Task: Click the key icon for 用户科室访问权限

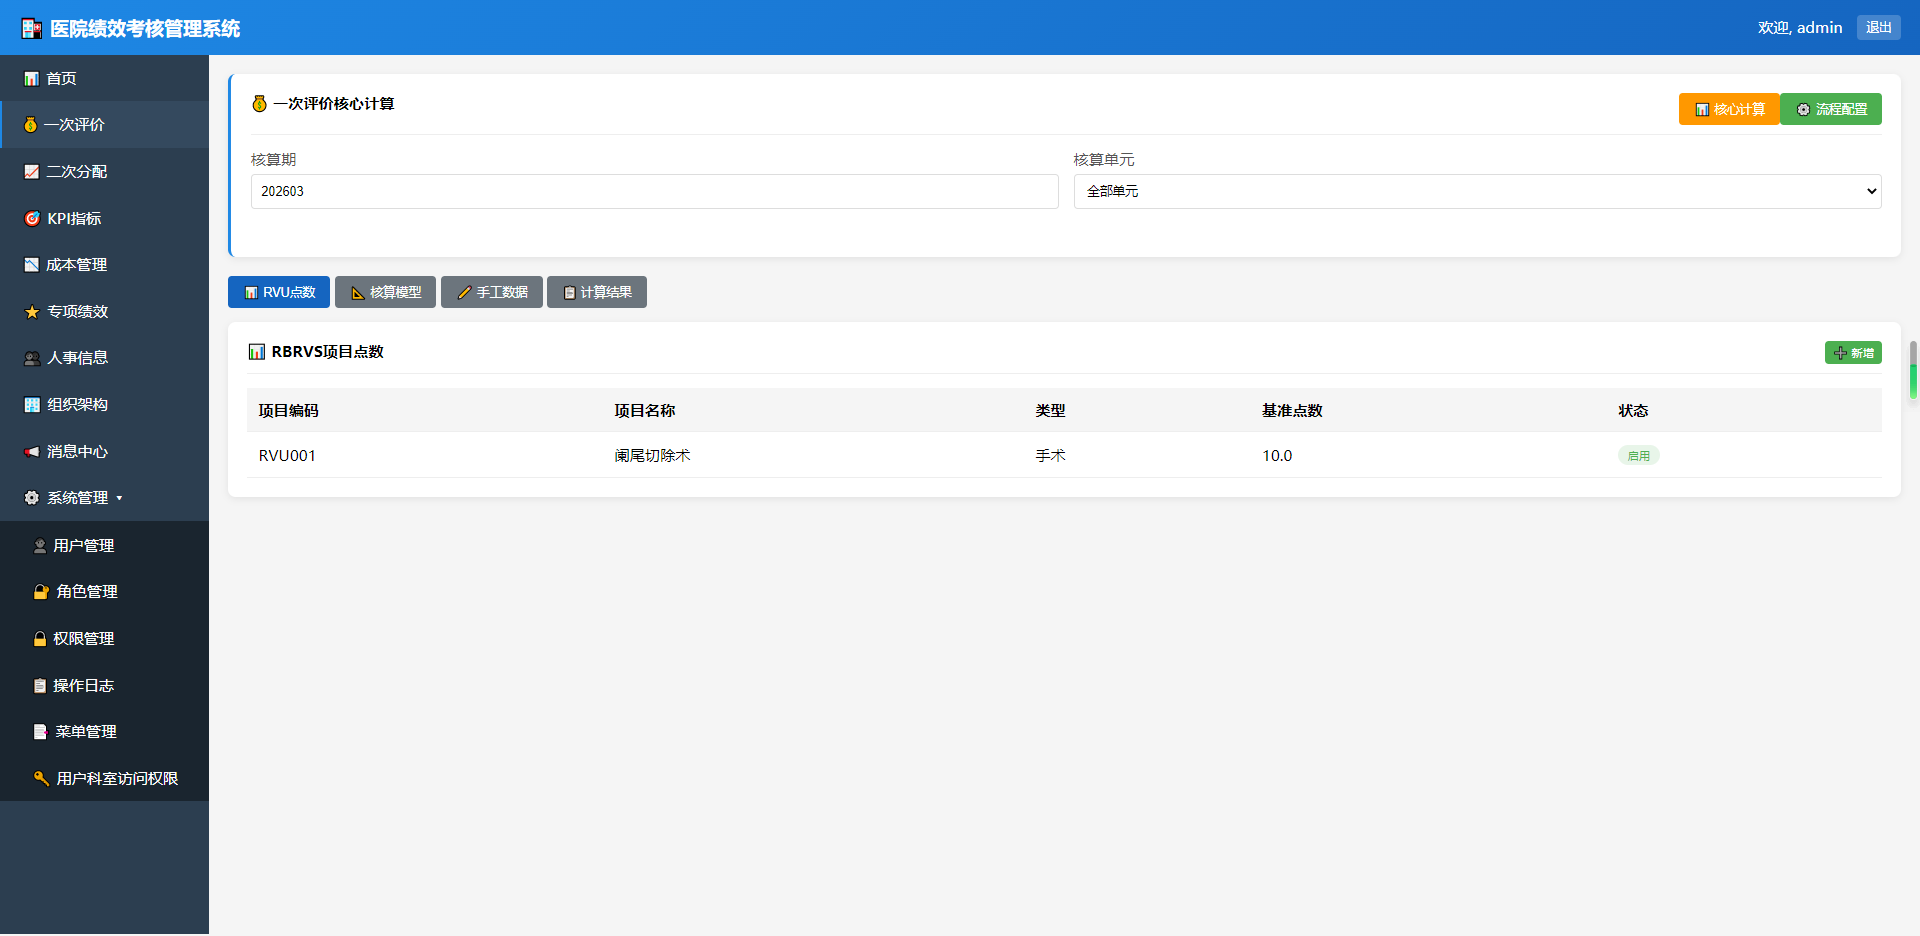Action: click(x=41, y=778)
